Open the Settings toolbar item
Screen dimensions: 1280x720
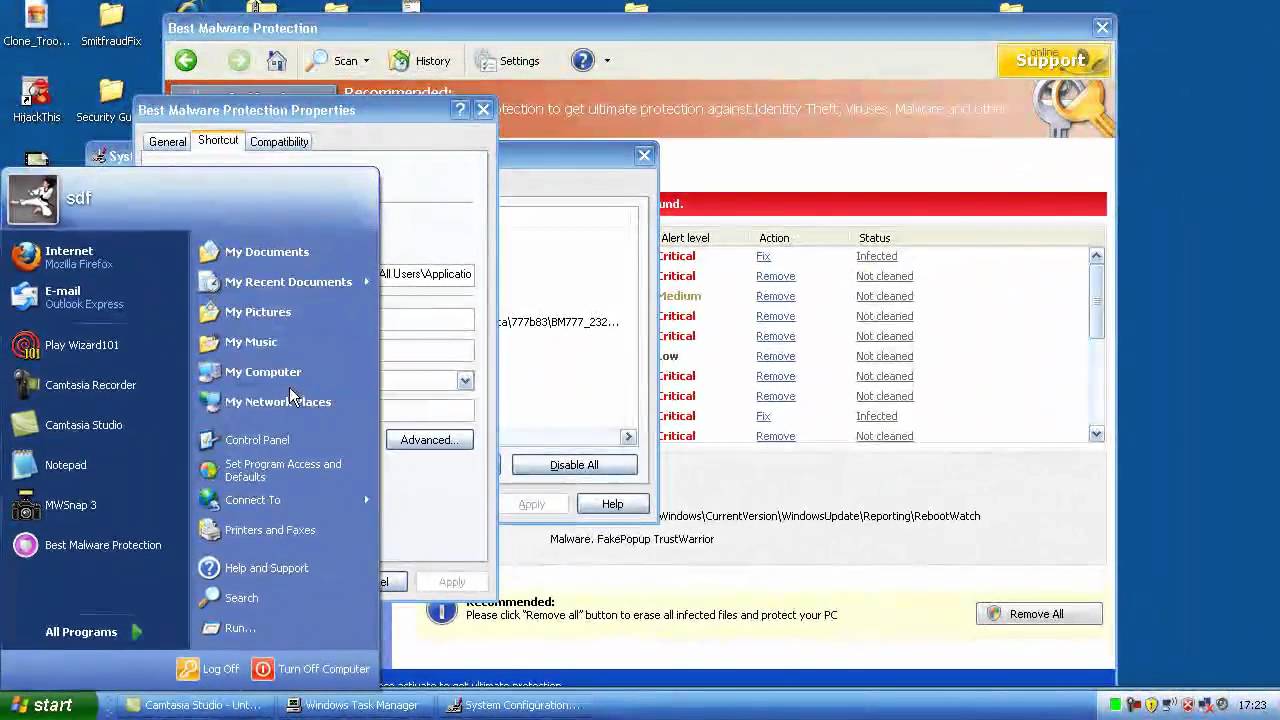click(x=507, y=61)
